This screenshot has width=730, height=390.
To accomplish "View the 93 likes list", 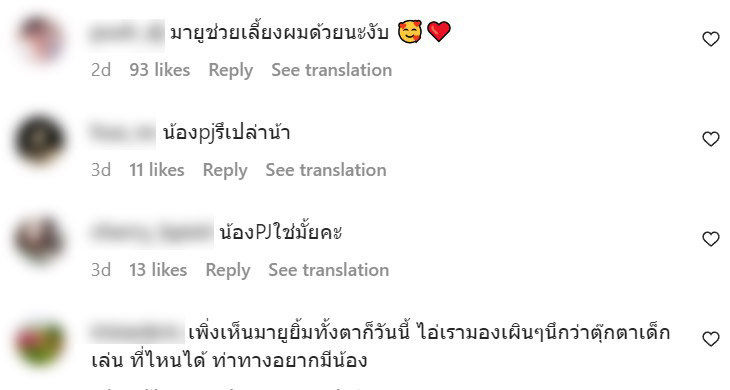I will (x=160, y=70).
